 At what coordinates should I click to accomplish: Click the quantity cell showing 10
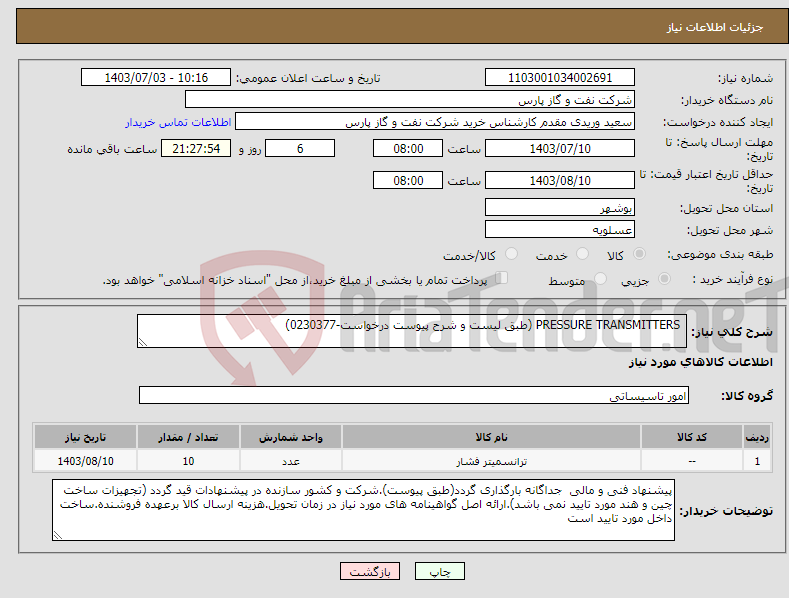(188, 461)
